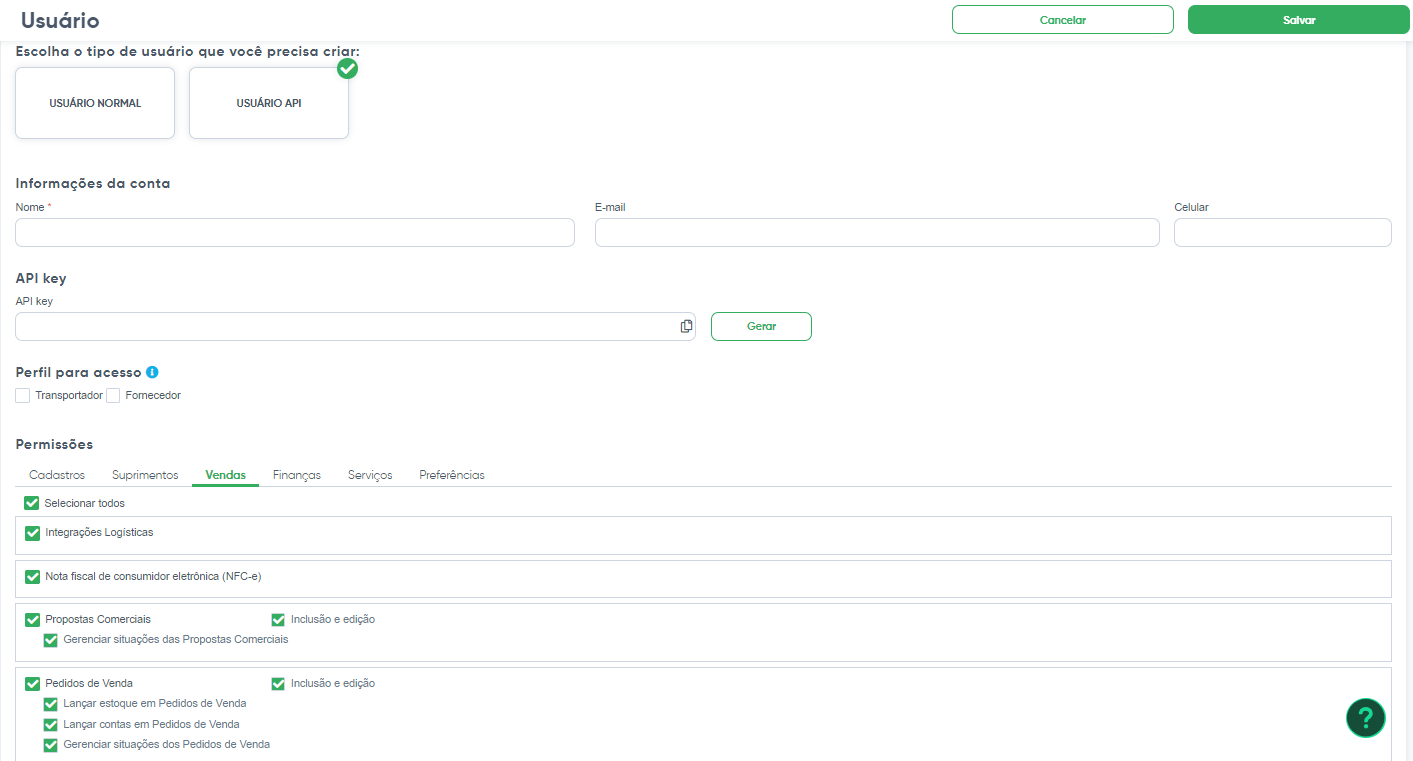This screenshot has width=1413, height=761.
Task: Click the copy API key icon
Action: pos(686,327)
